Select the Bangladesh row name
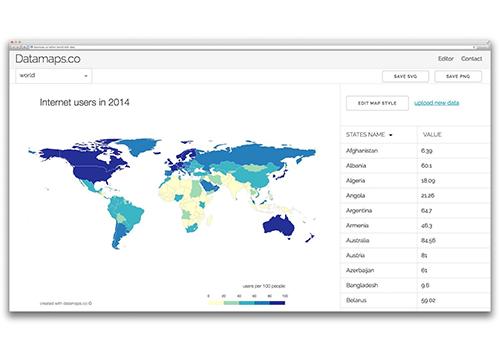Image resolution: width=500 pixels, height=360 pixels. [362, 285]
